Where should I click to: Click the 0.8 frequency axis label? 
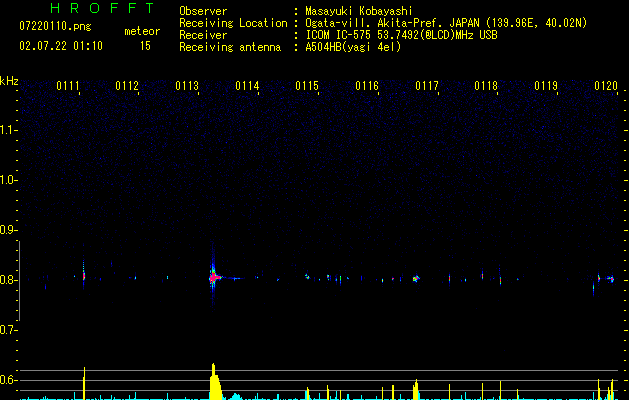click(9, 280)
